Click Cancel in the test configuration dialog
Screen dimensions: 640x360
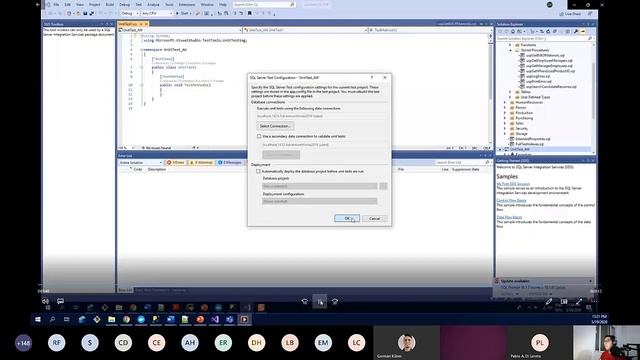tap(374, 218)
